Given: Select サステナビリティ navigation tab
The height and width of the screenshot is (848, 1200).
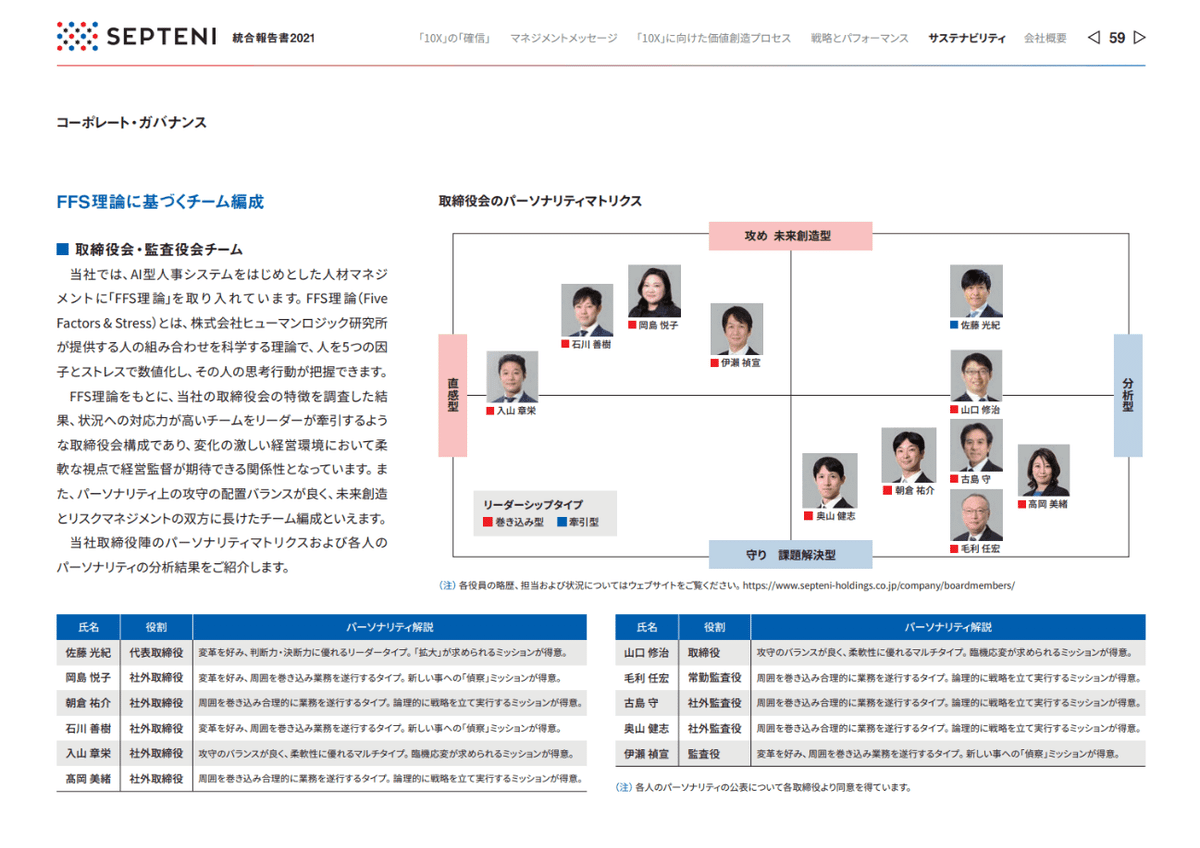Looking at the screenshot, I should tap(967, 38).
